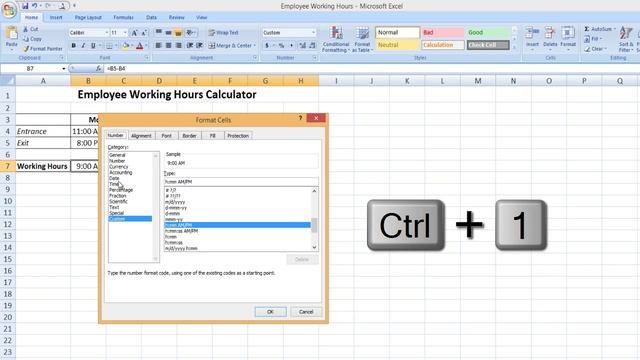Toggle Wrap Text for the cell

tap(224, 33)
